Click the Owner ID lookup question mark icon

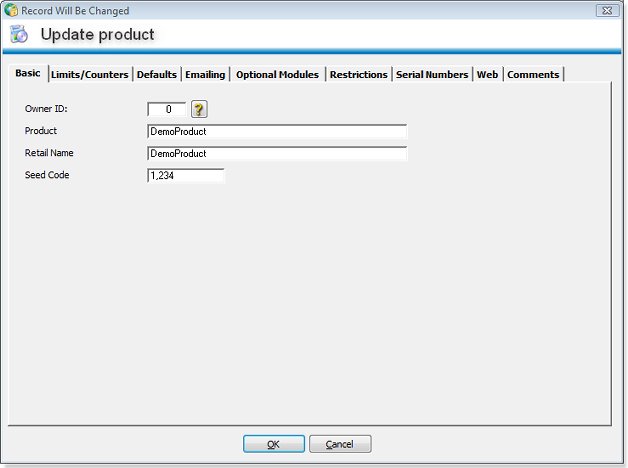(198, 110)
